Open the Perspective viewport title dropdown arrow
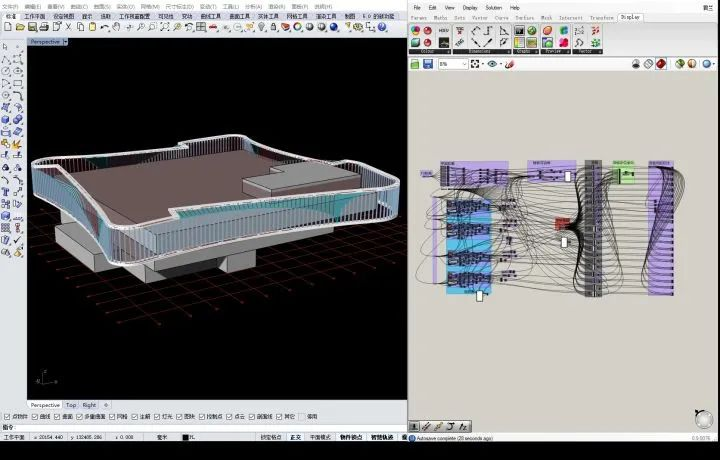The image size is (720, 460). (65, 42)
